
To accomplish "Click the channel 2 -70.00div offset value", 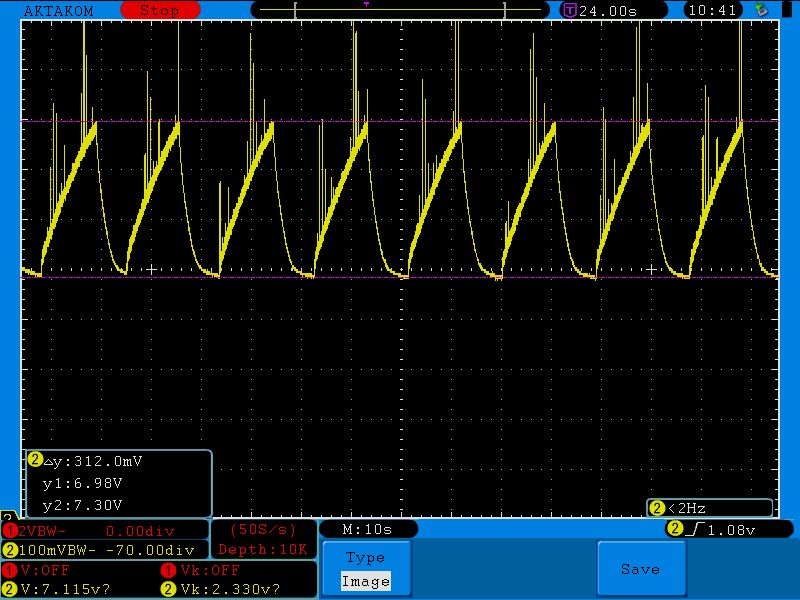I will [x=152, y=551].
